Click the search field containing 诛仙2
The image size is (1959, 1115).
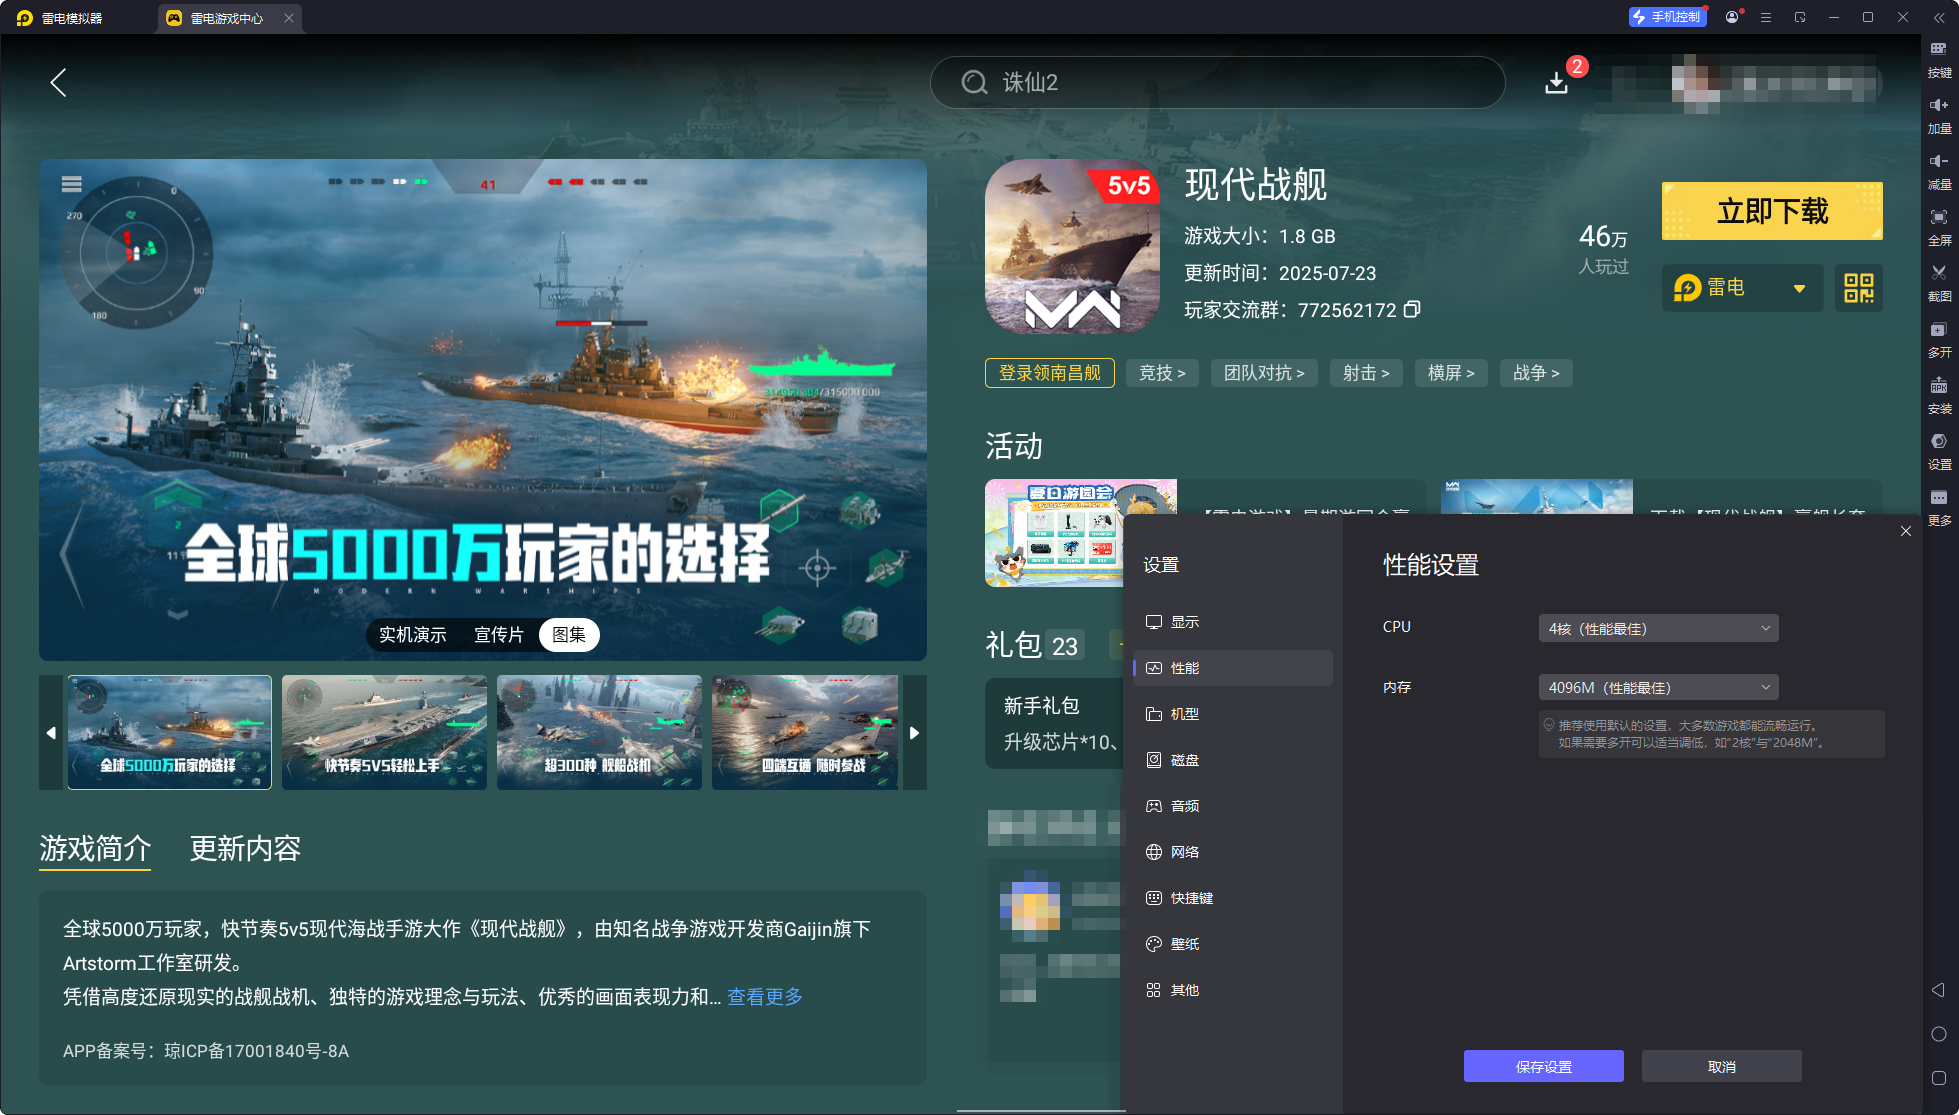[x=1217, y=82]
